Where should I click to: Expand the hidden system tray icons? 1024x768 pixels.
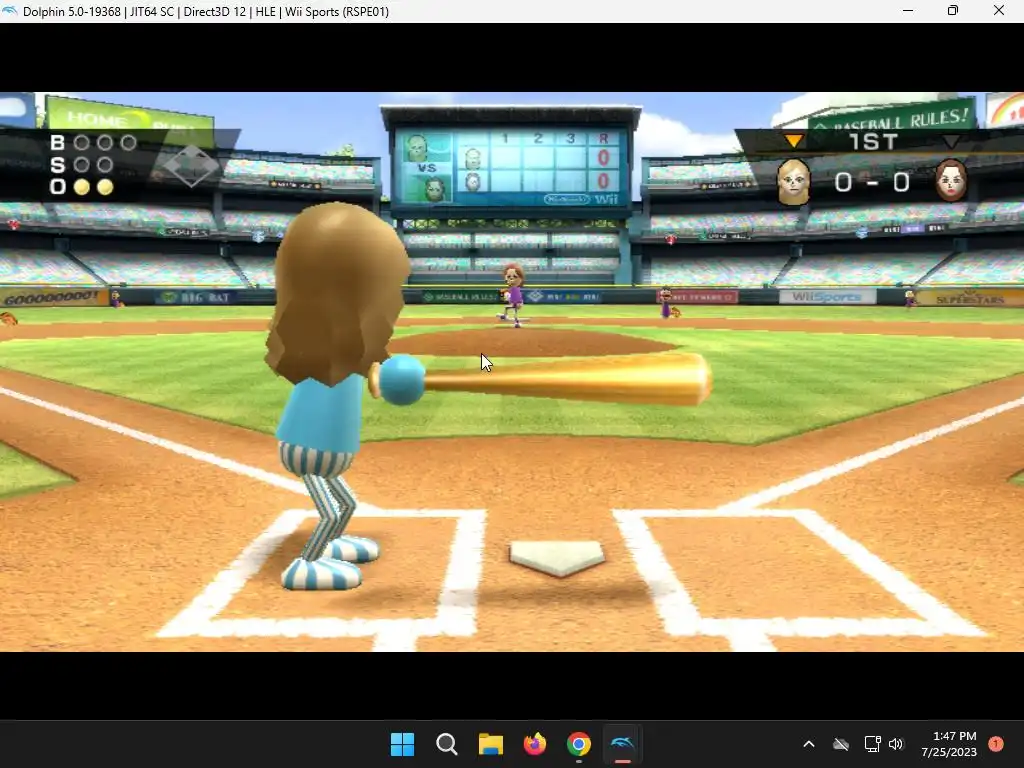(x=808, y=744)
